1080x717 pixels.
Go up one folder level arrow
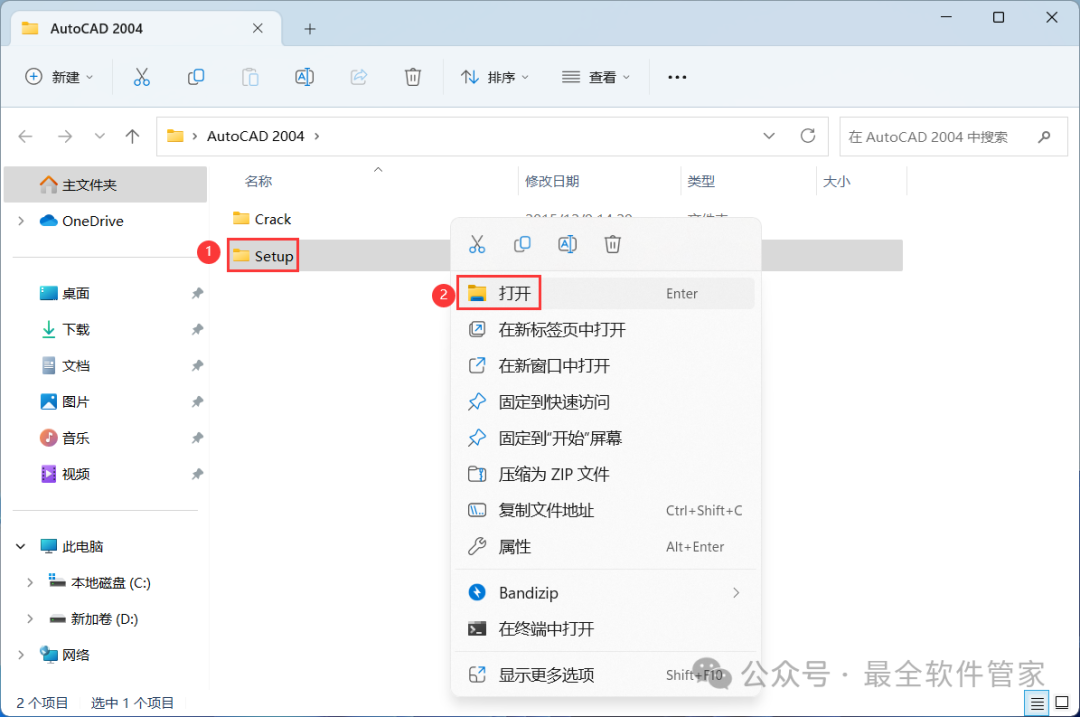coord(132,136)
